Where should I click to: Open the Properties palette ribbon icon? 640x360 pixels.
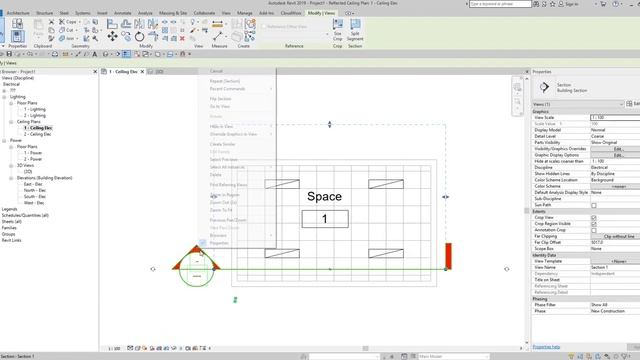17,37
